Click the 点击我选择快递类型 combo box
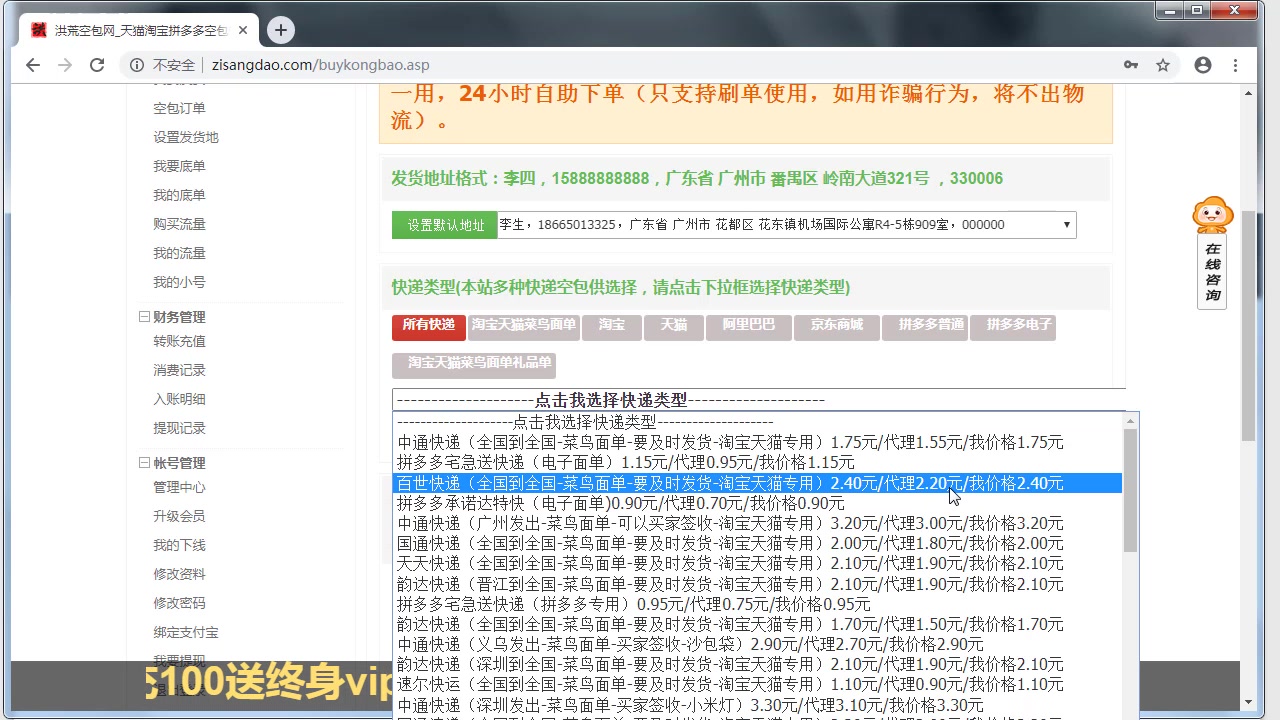Image resolution: width=1280 pixels, height=720 pixels. 759,400
